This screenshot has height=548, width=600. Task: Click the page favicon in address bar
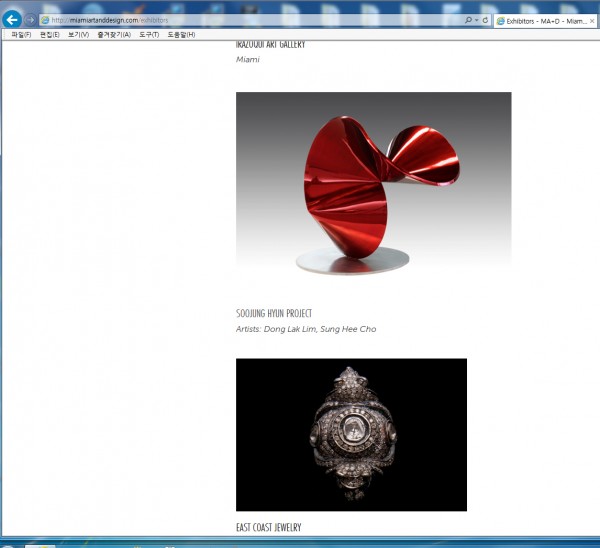click(x=45, y=20)
